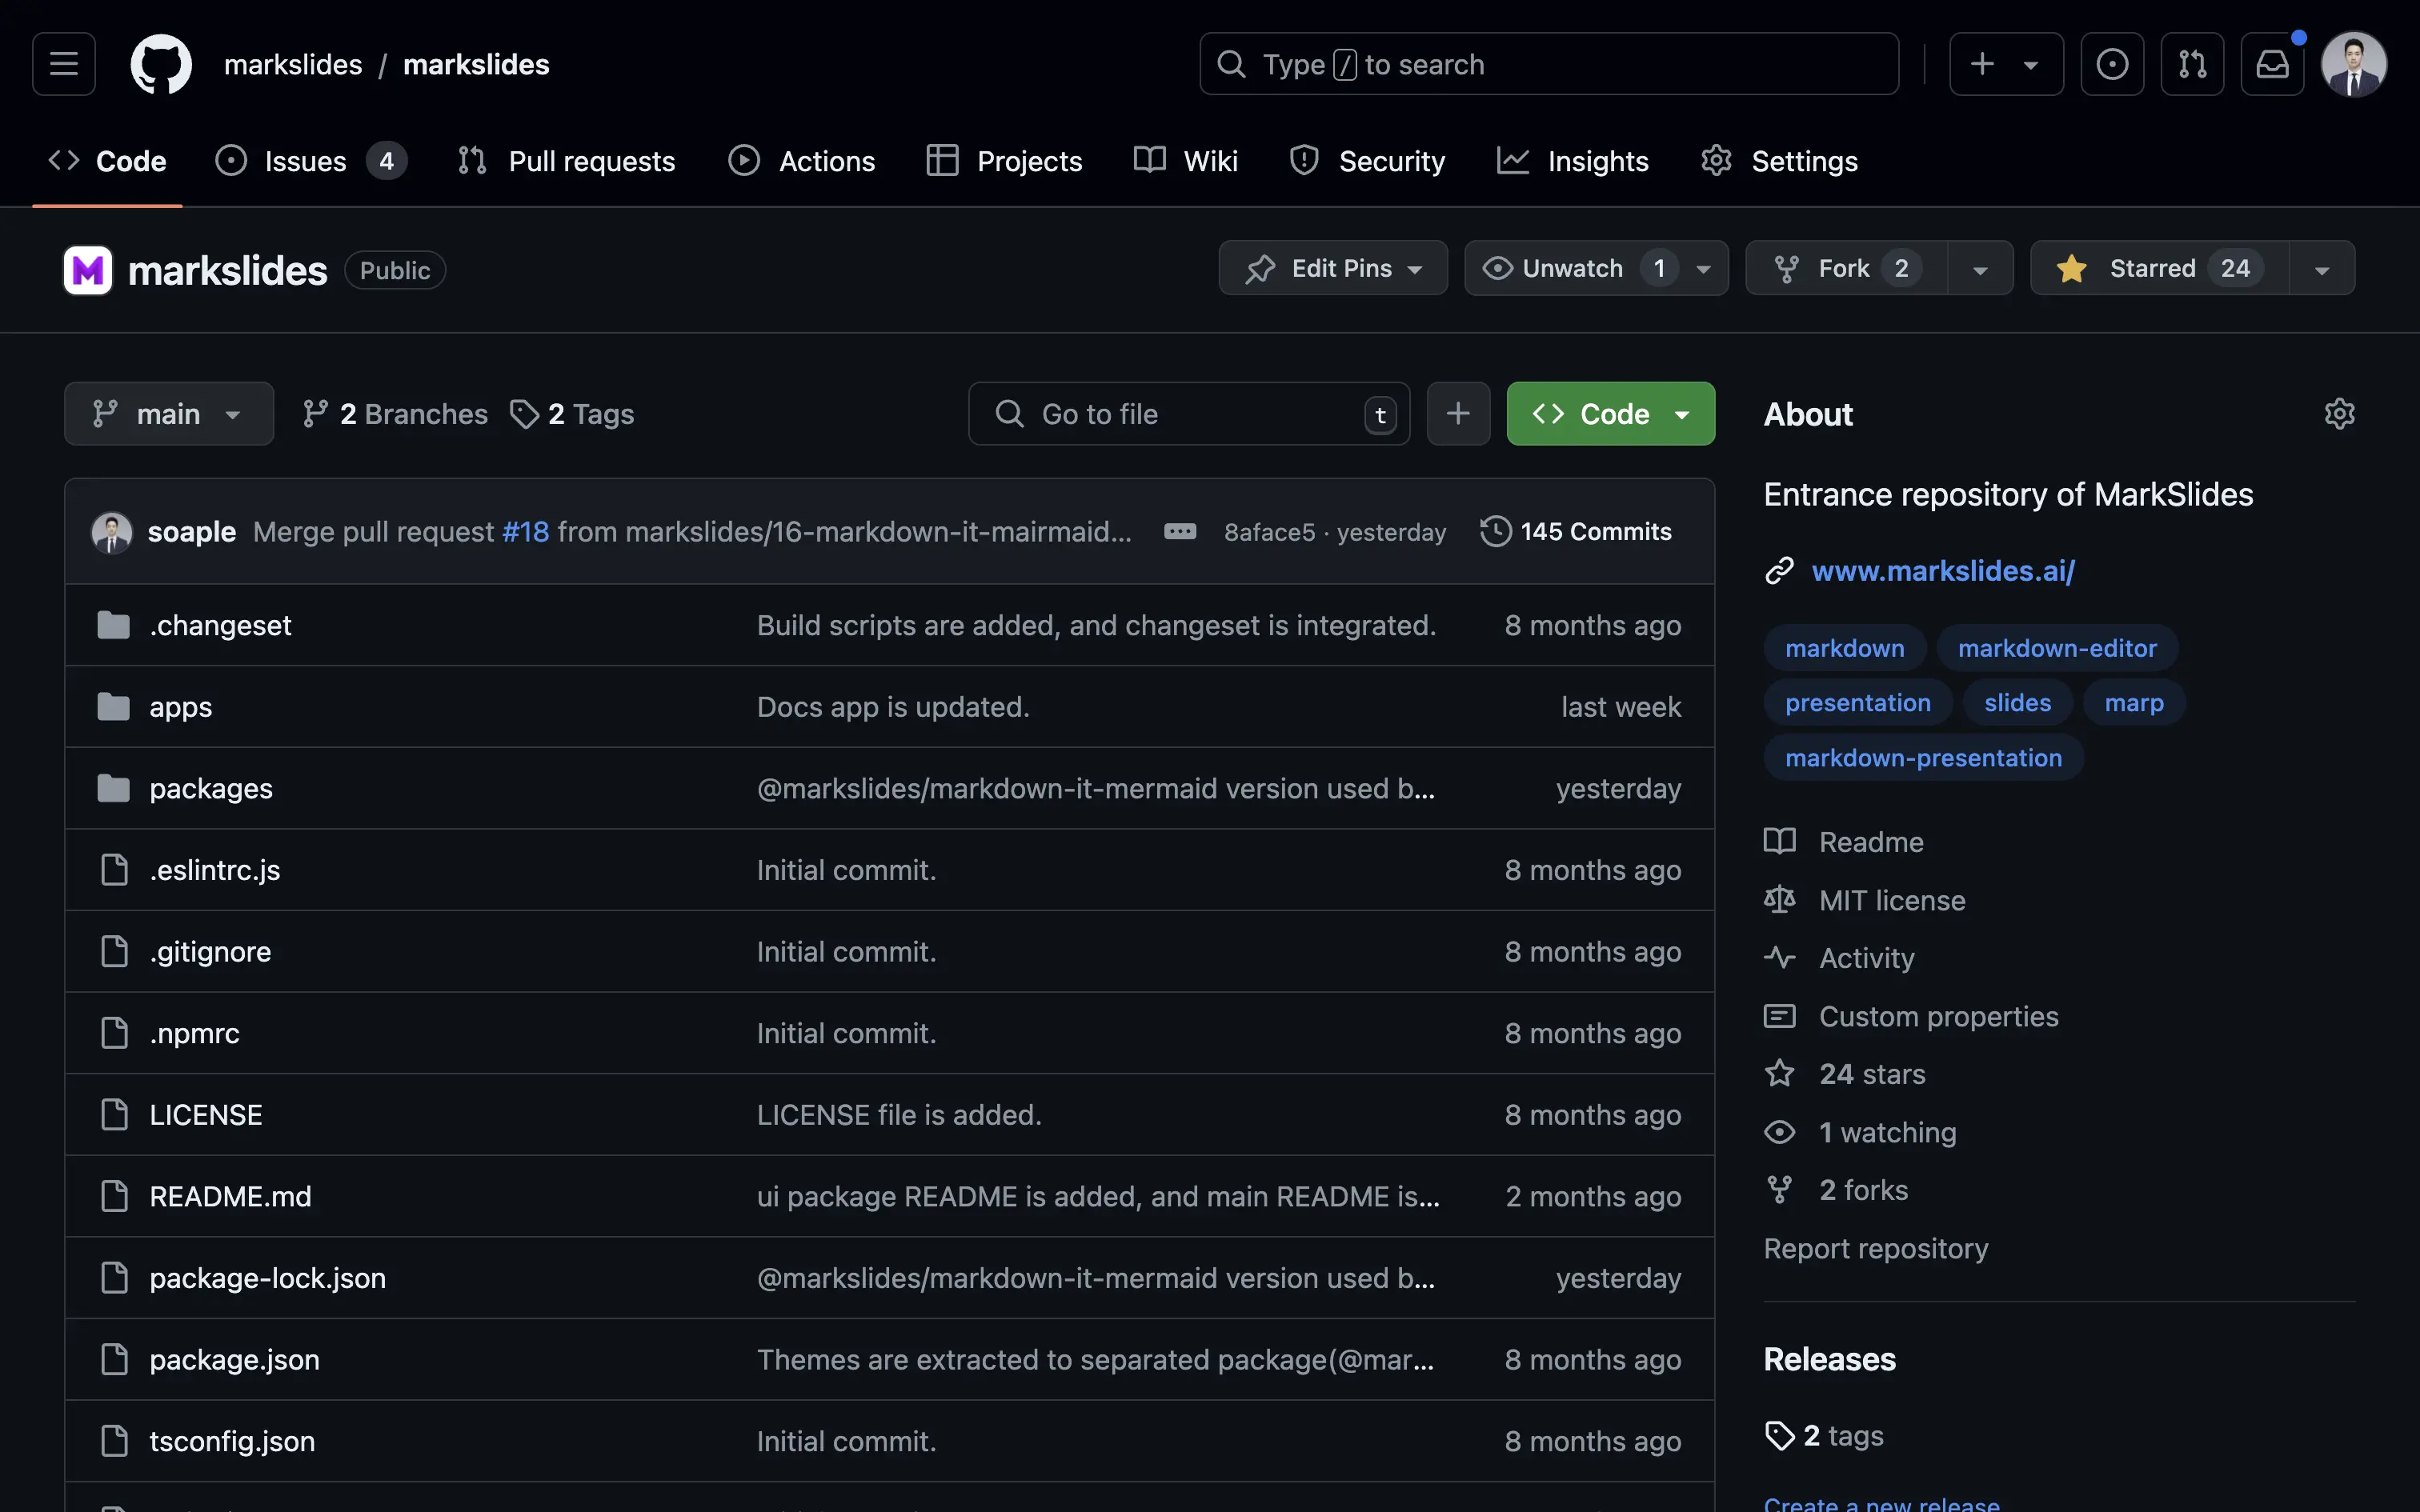Open the green Code dropdown button

coord(1610,414)
